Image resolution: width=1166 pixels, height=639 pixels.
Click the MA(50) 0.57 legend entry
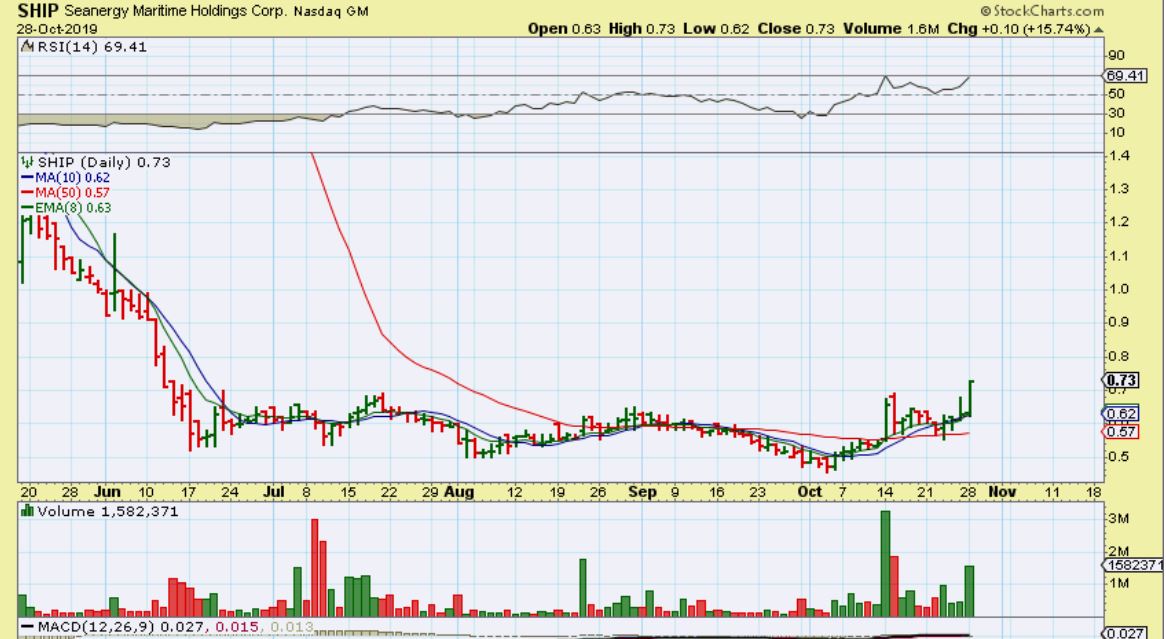[x=66, y=193]
